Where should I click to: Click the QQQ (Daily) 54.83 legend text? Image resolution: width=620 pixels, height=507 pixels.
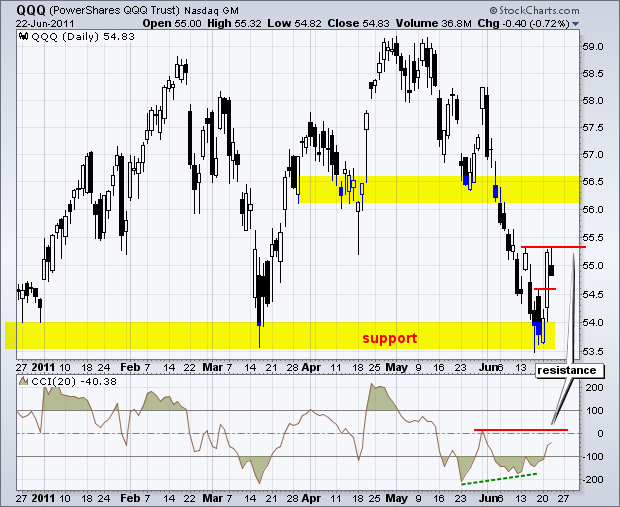(x=83, y=37)
